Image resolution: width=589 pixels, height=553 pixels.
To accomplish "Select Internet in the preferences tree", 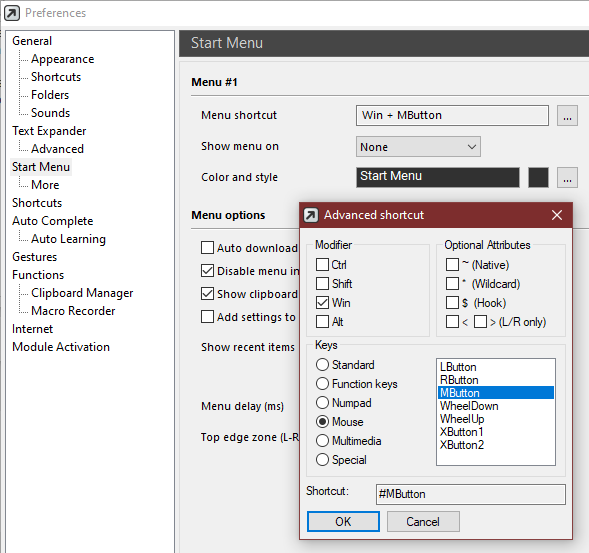I will click(x=32, y=329).
